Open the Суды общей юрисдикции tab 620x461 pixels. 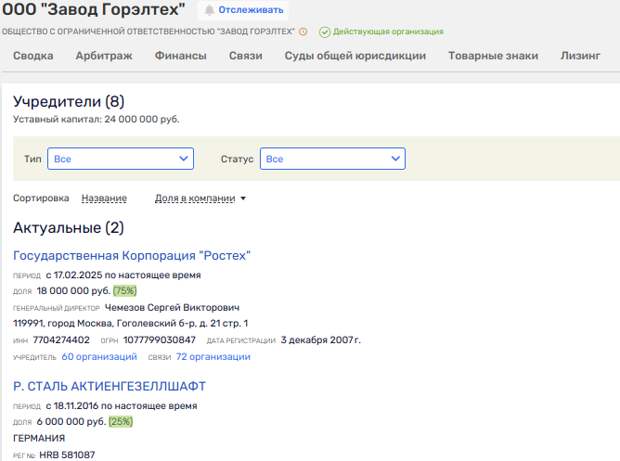point(355,56)
